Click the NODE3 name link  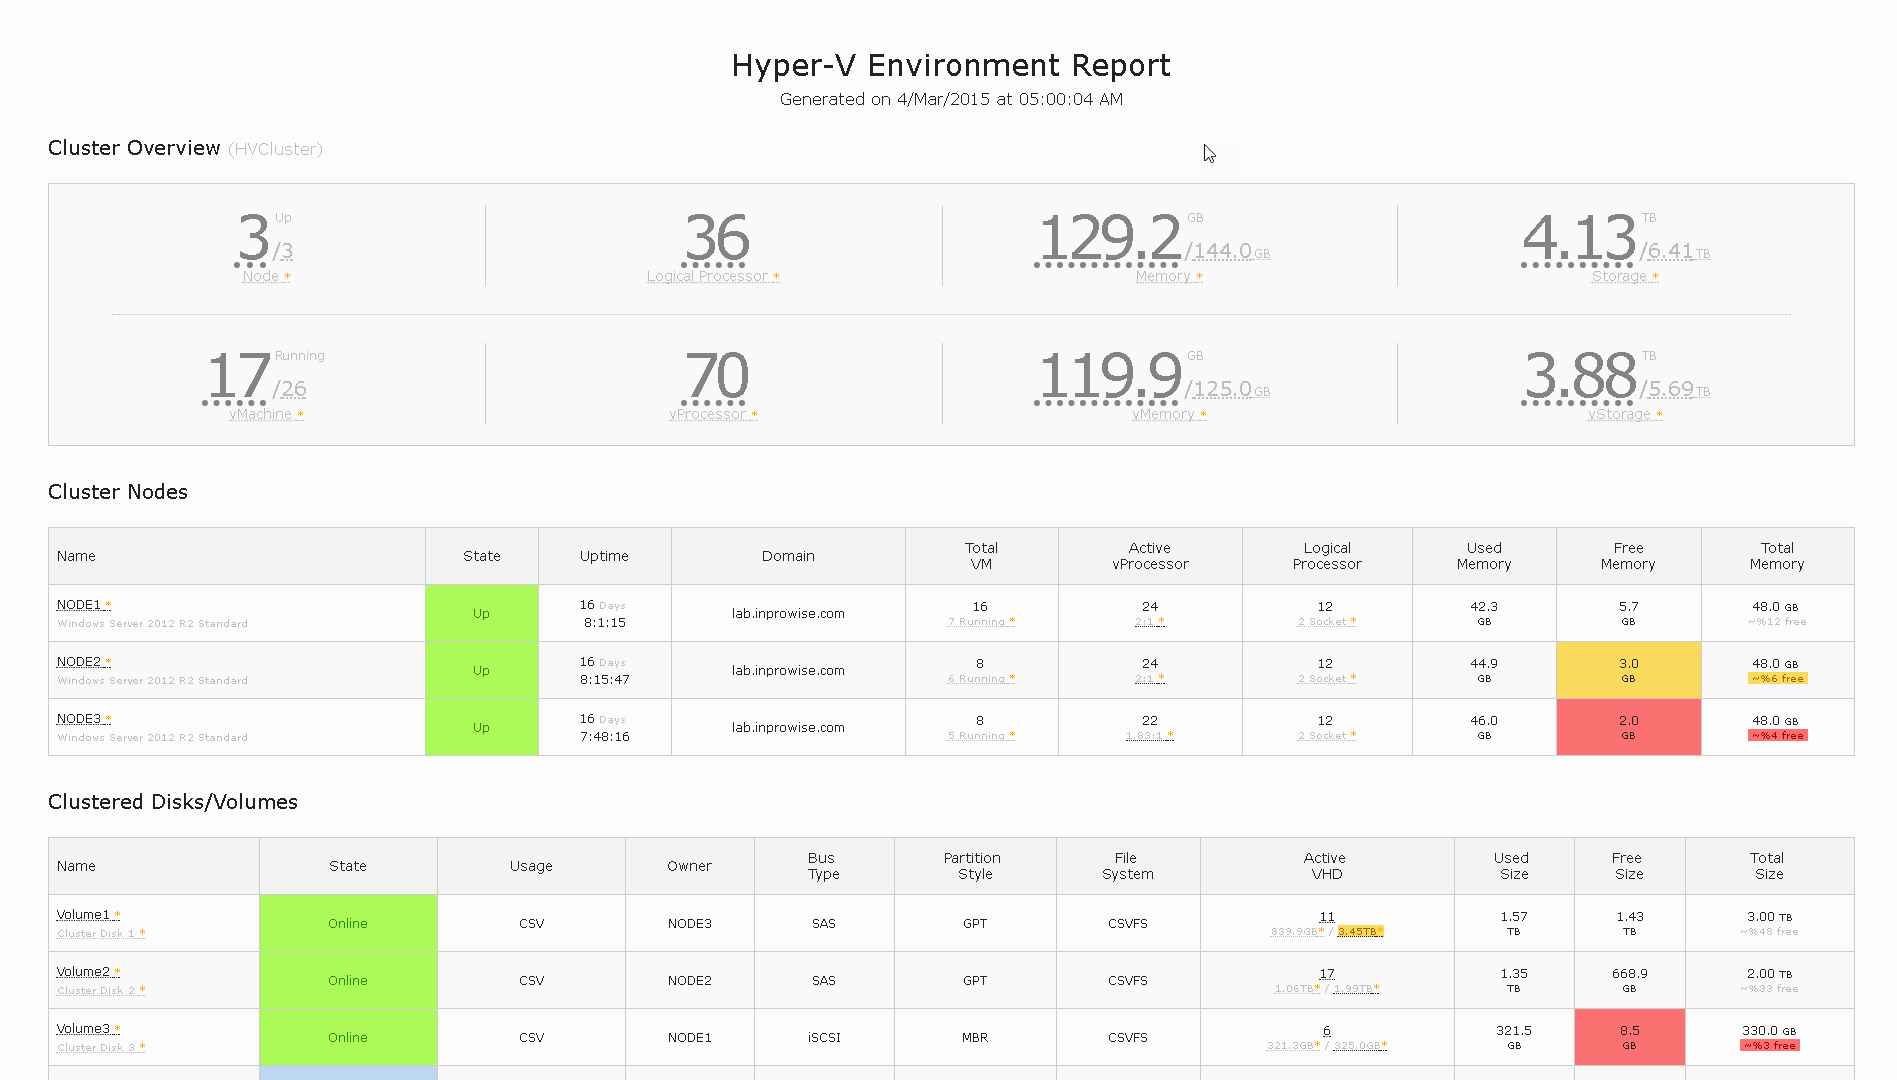pyautogui.click(x=79, y=719)
